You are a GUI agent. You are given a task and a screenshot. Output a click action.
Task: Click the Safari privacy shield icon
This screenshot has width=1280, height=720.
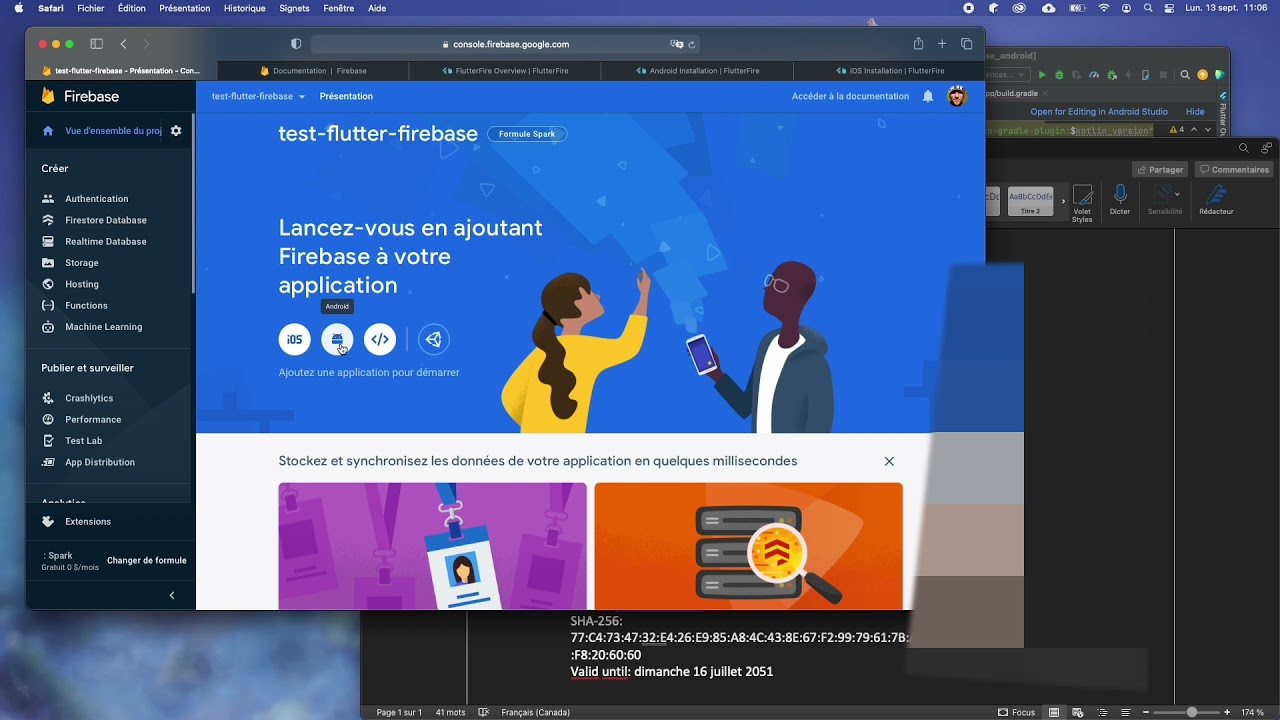coord(296,44)
